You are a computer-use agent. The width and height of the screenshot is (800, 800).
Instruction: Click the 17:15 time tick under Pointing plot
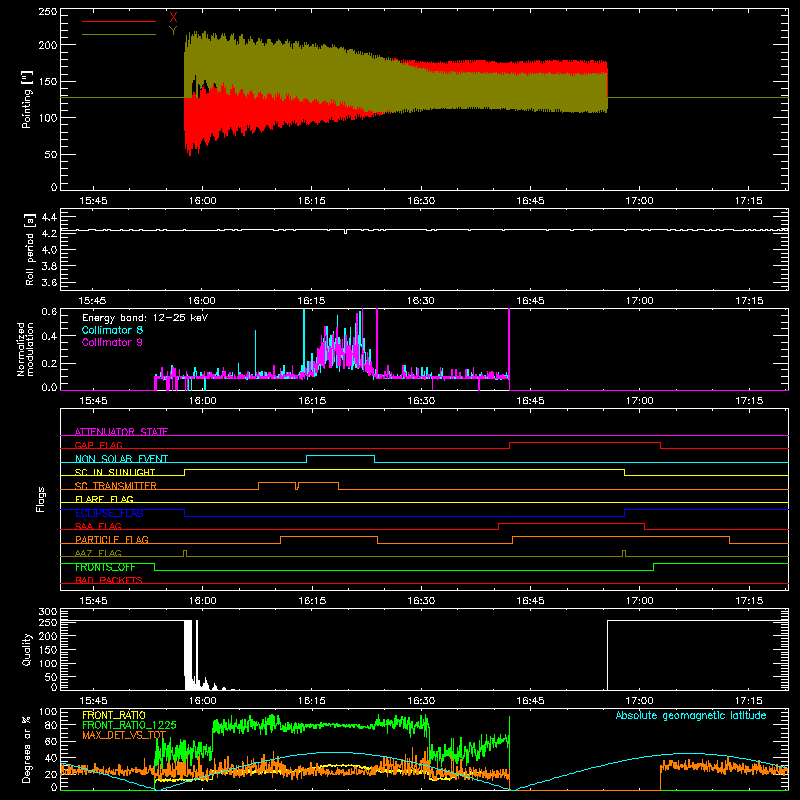[749, 201]
